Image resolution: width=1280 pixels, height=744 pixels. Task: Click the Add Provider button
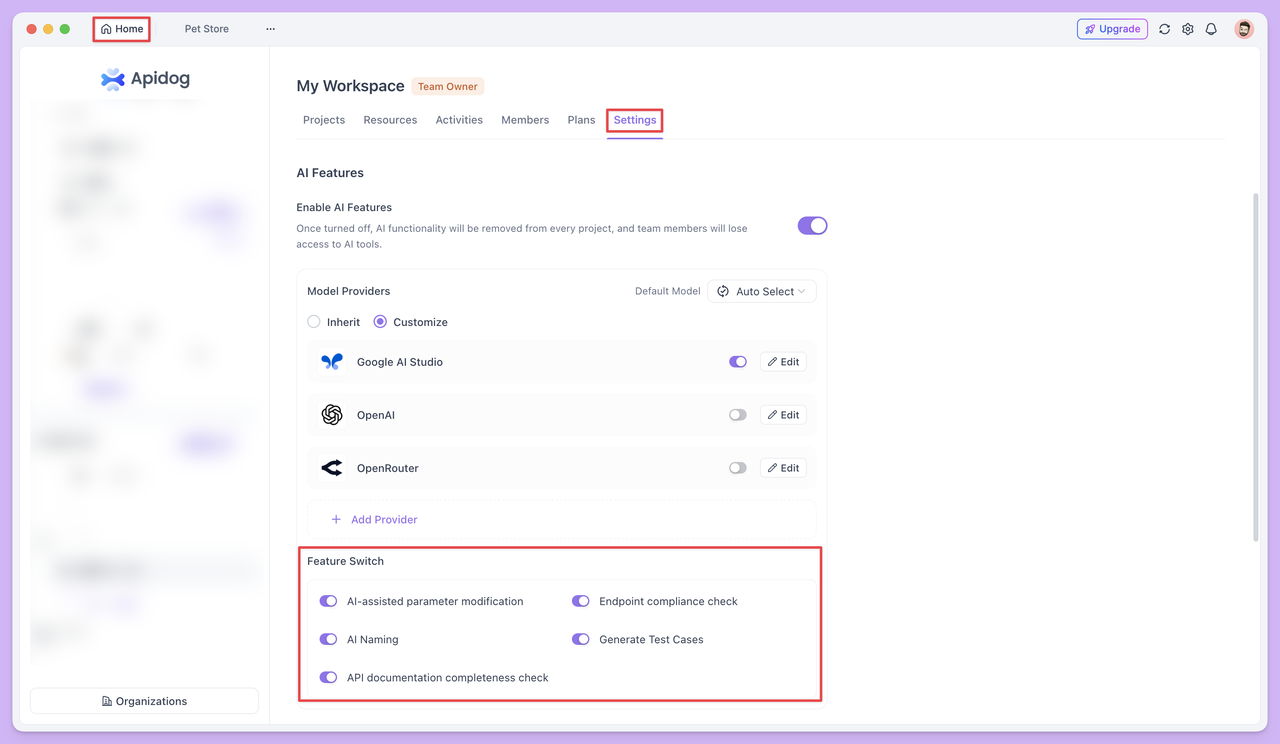[x=374, y=519]
